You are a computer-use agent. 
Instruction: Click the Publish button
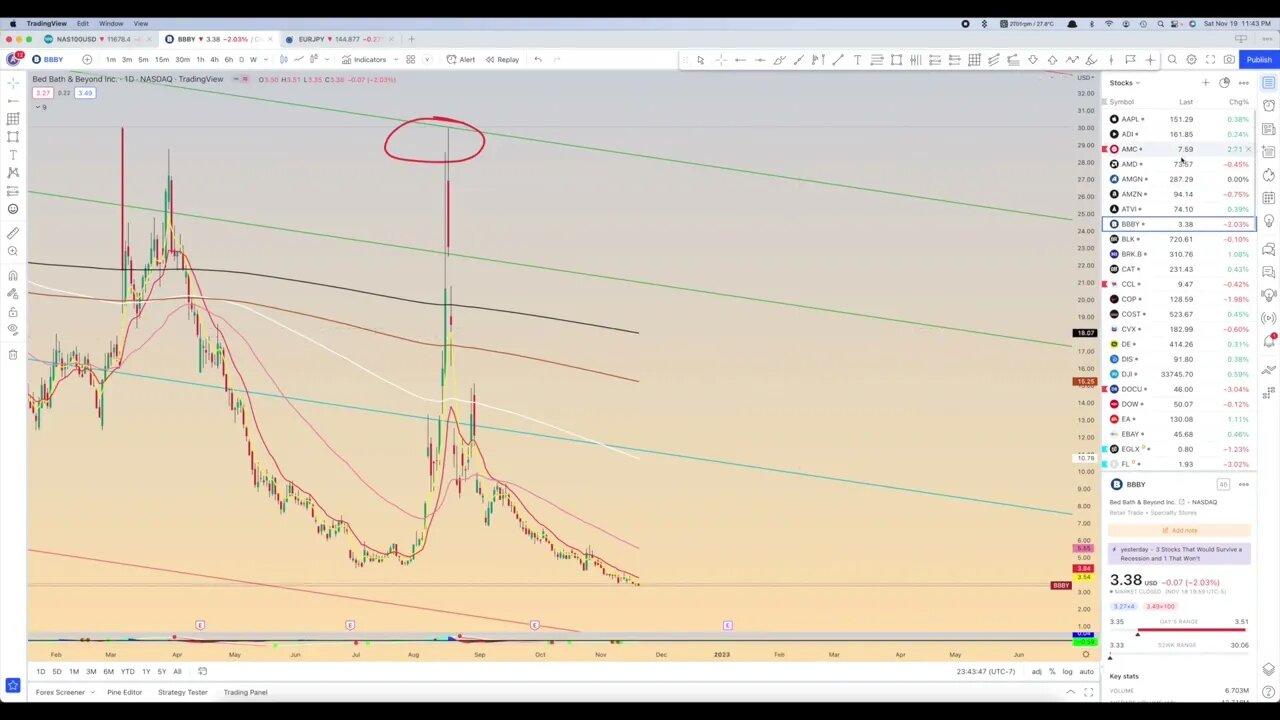tap(1259, 60)
